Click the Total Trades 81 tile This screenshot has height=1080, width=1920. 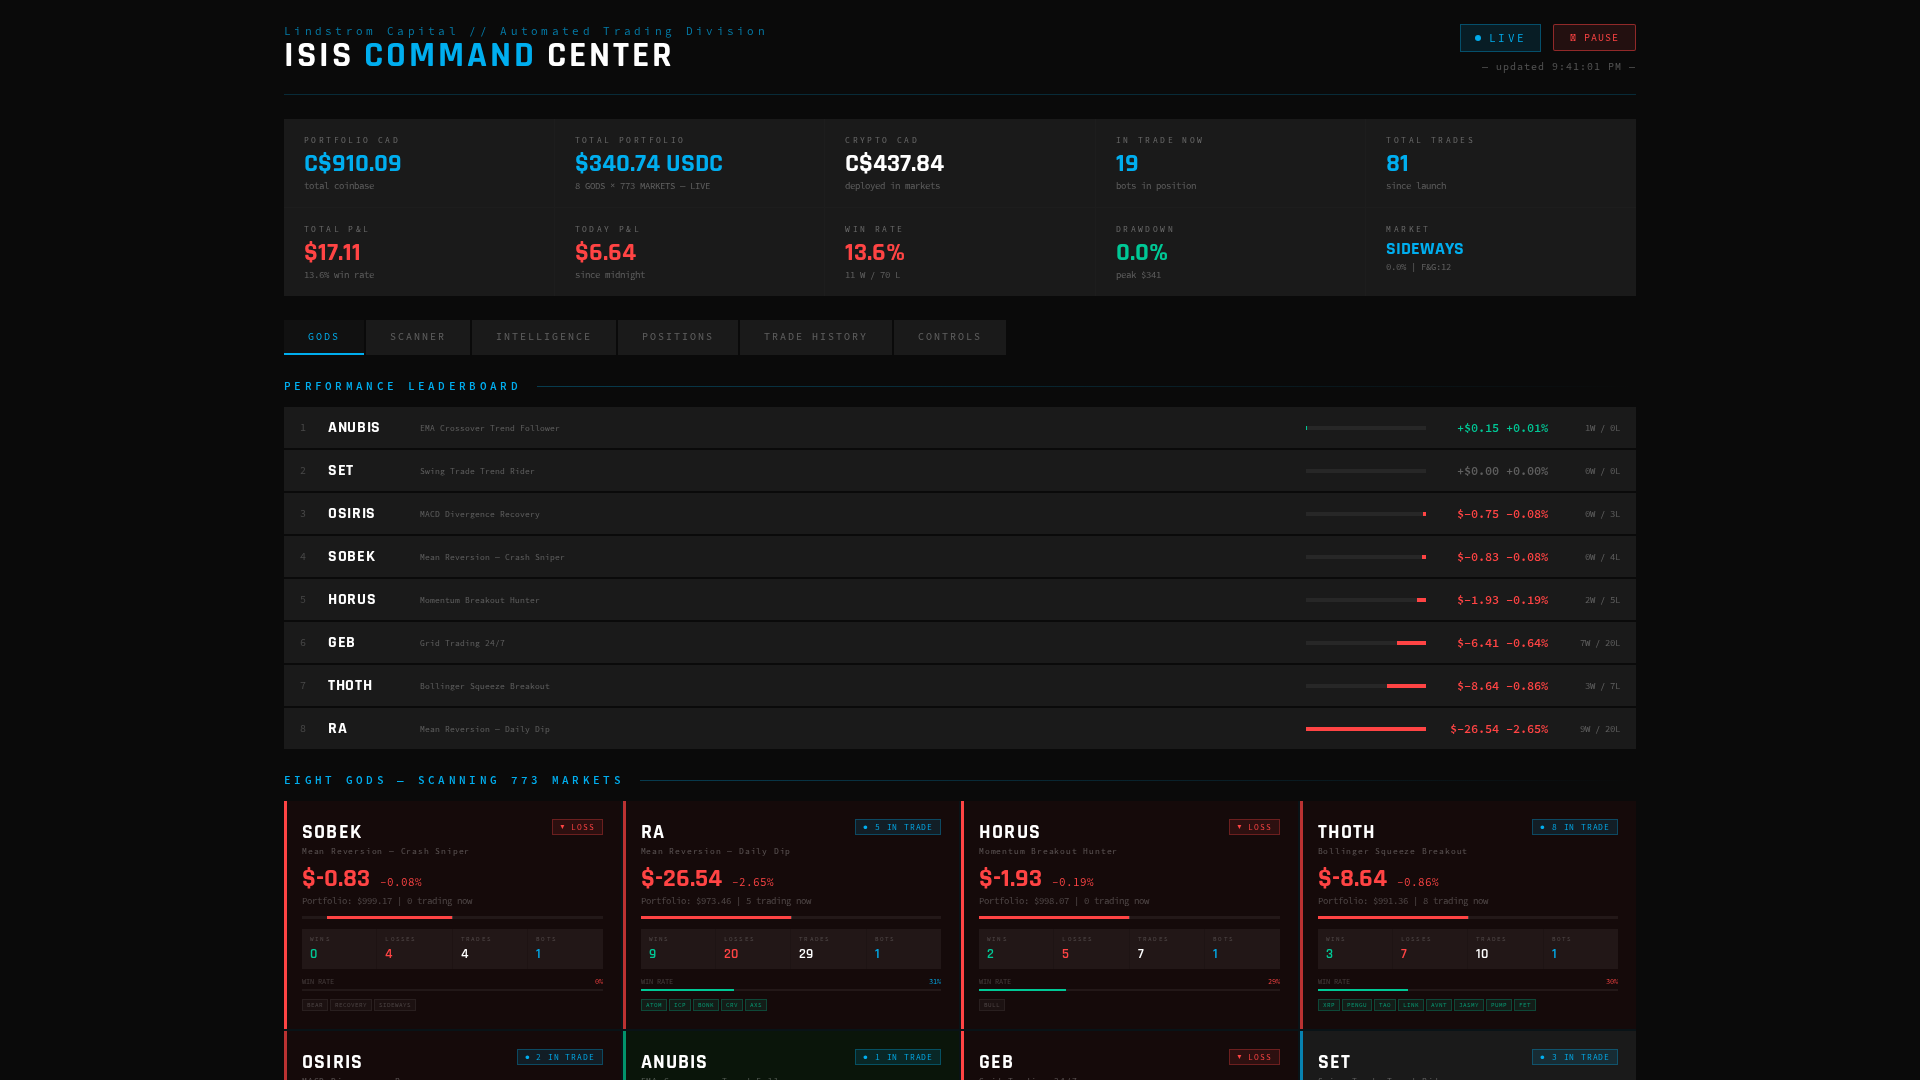1501,163
